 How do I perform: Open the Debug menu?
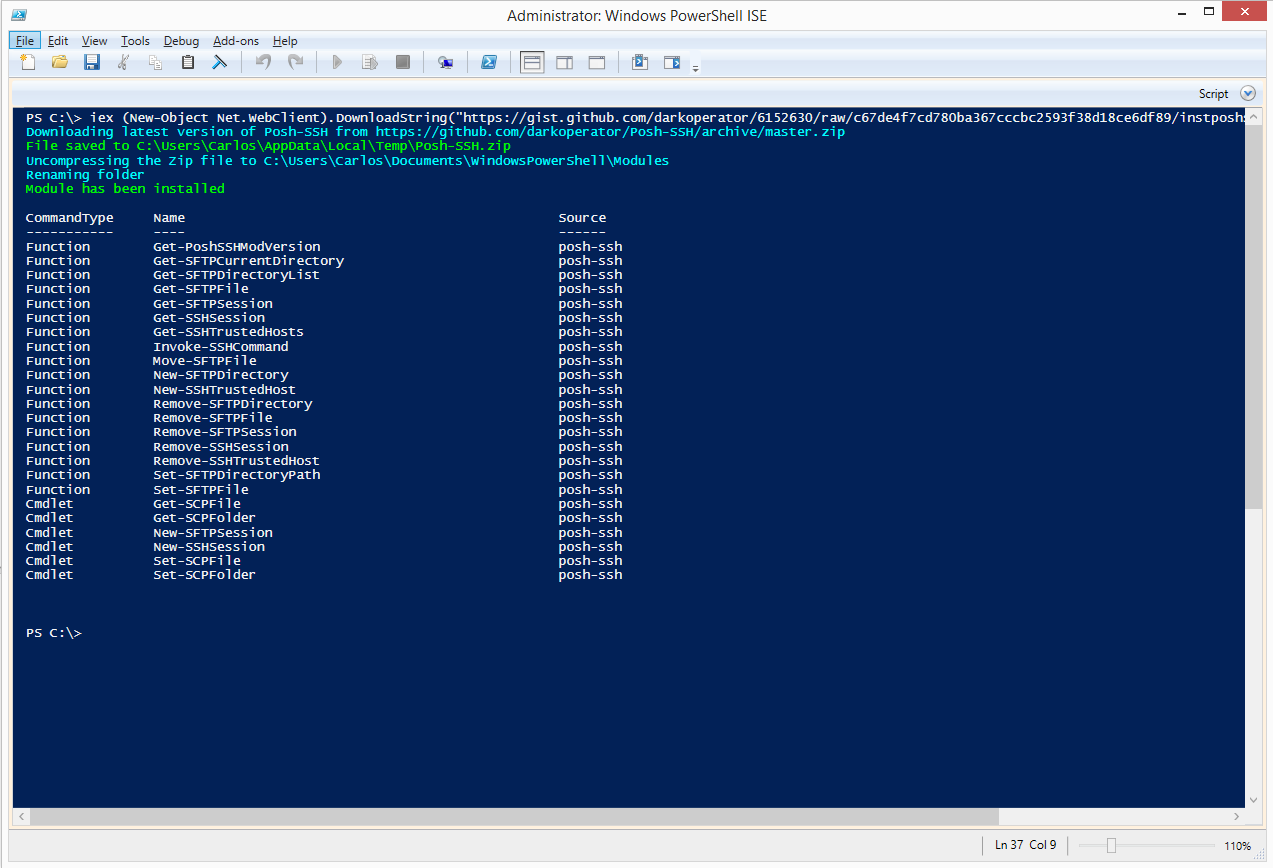[181, 41]
